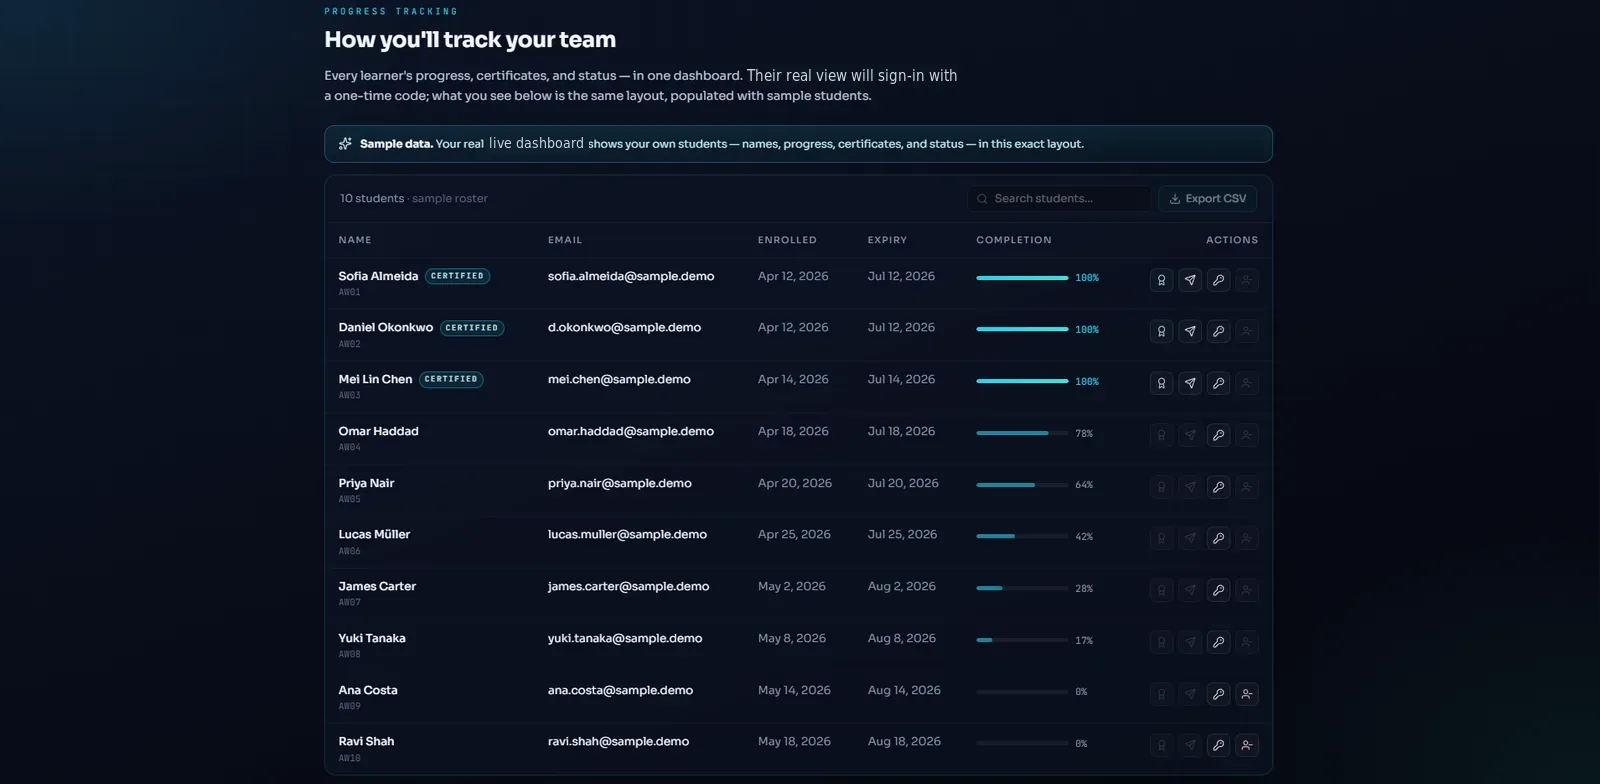Focus the Search students field

click(1059, 198)
